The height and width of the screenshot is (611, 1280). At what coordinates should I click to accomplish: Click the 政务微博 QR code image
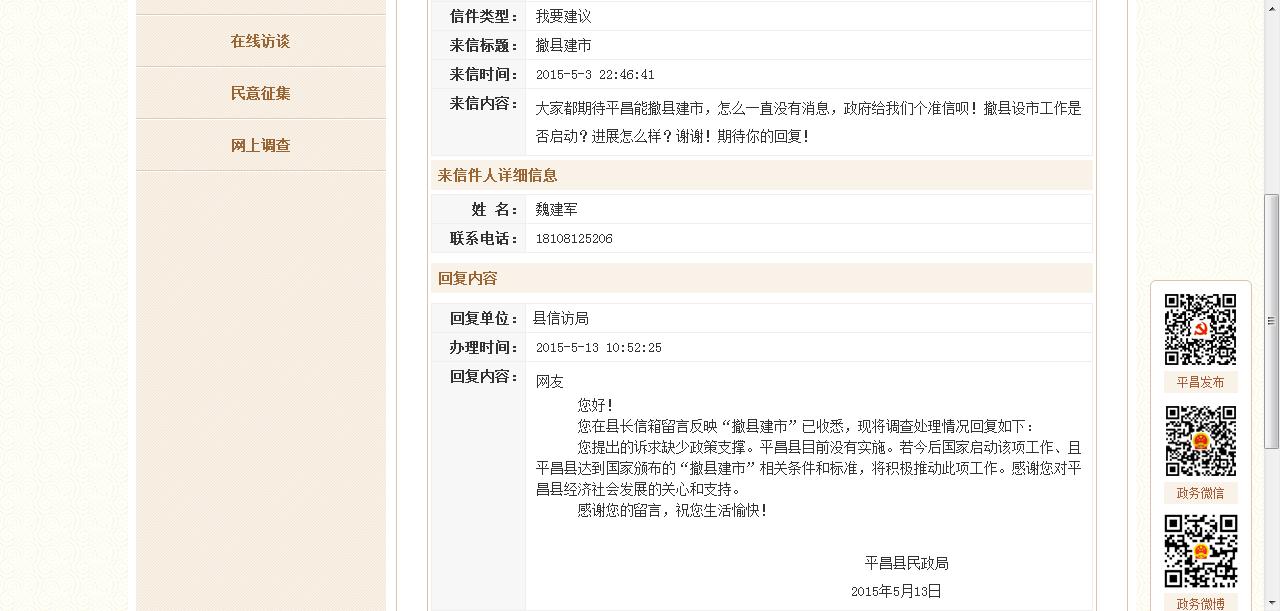[1200, 551]
